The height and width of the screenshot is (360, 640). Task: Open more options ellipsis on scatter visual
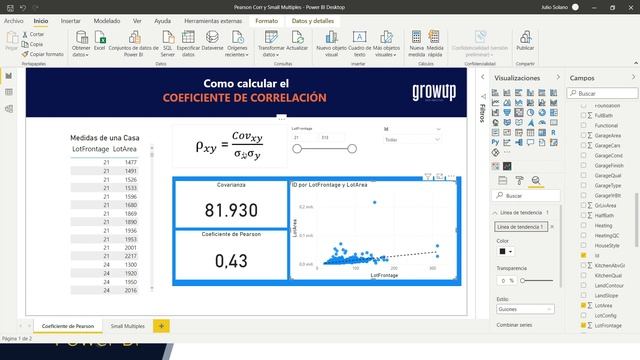(x=451, y=176)
